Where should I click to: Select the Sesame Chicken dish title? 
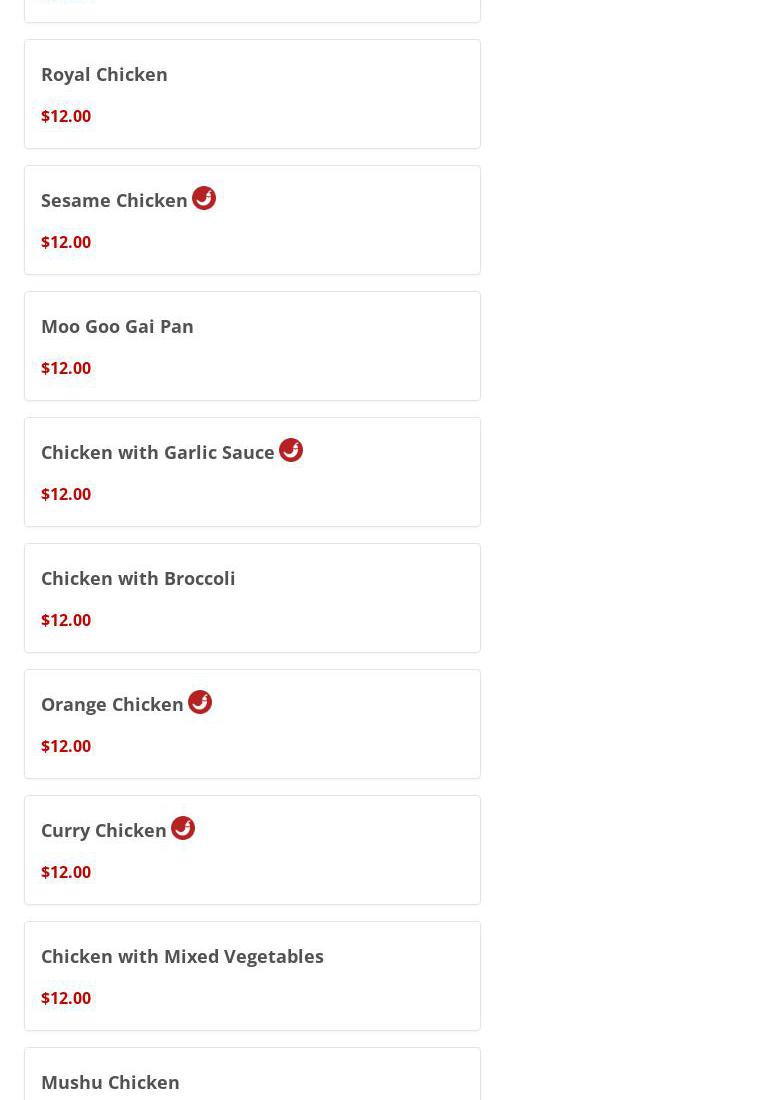point(114,201)
